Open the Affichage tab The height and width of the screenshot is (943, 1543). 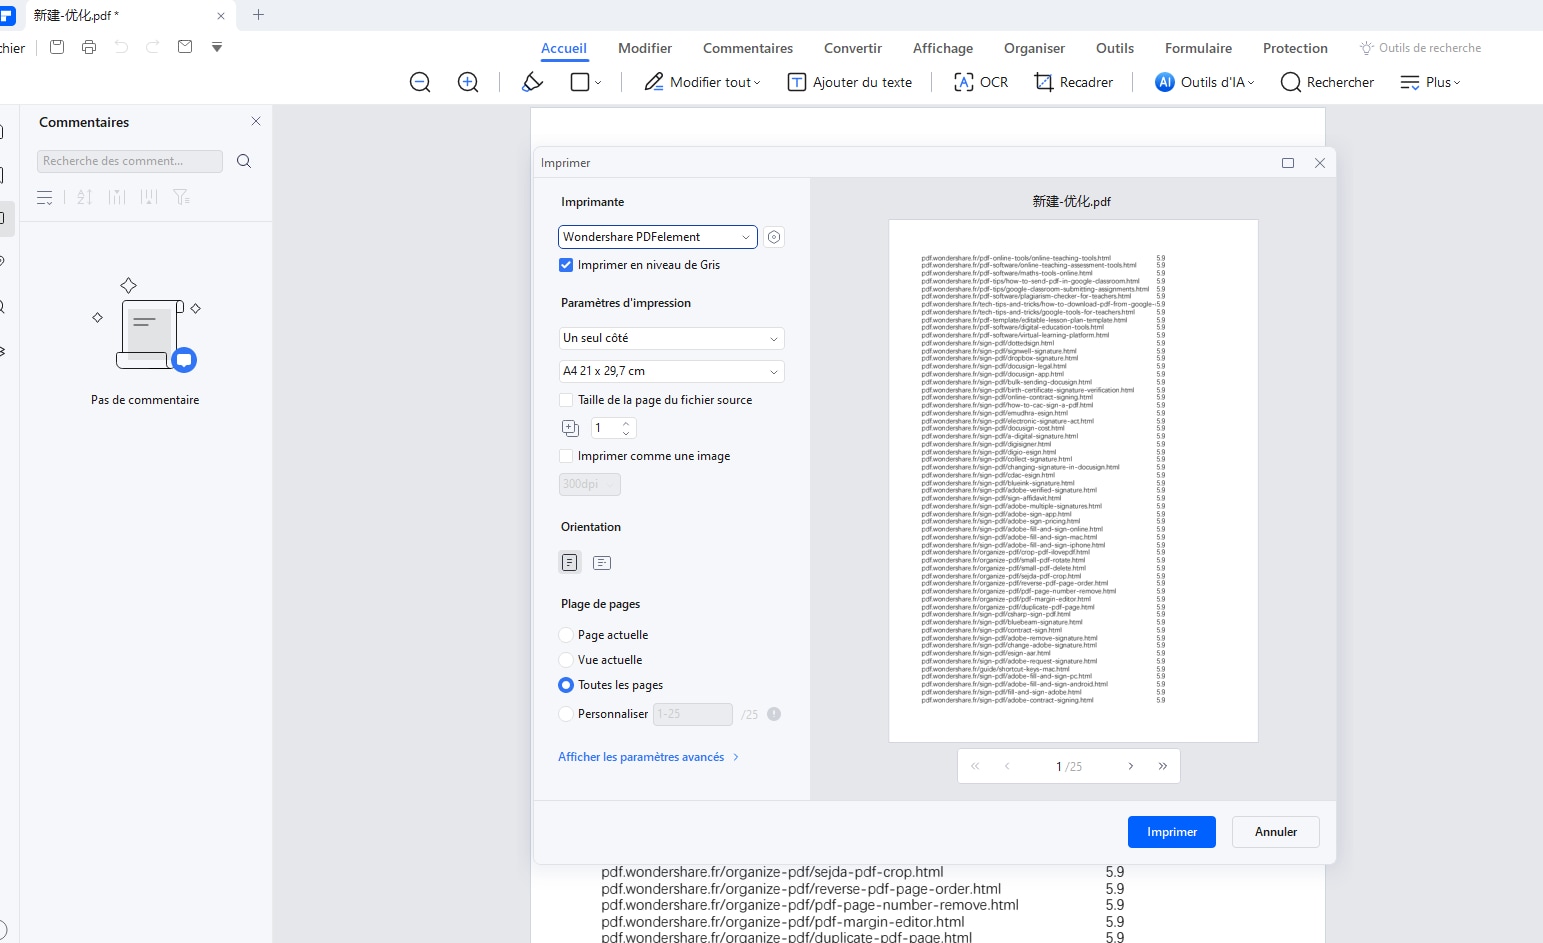(x=943, y=48)
